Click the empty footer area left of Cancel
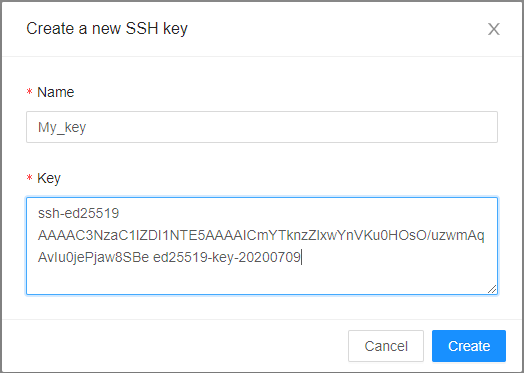Image resolution: width=524 pixels, height=373 pixels. click(x=174, y=346)
